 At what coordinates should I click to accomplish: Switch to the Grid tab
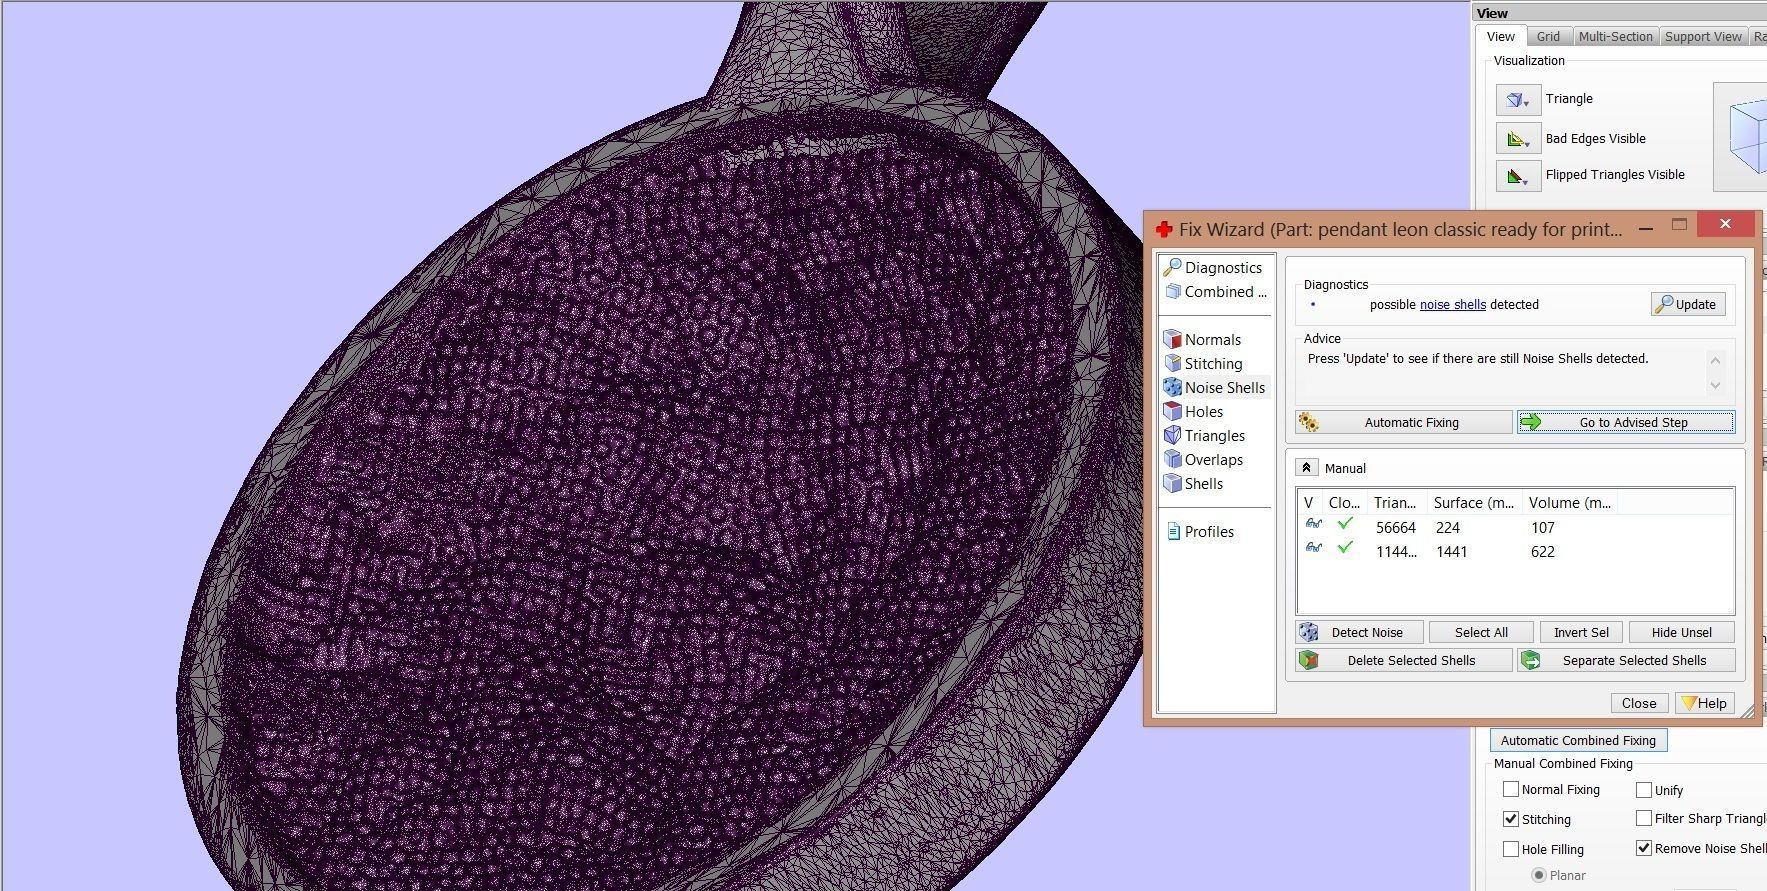(1548, 37)
